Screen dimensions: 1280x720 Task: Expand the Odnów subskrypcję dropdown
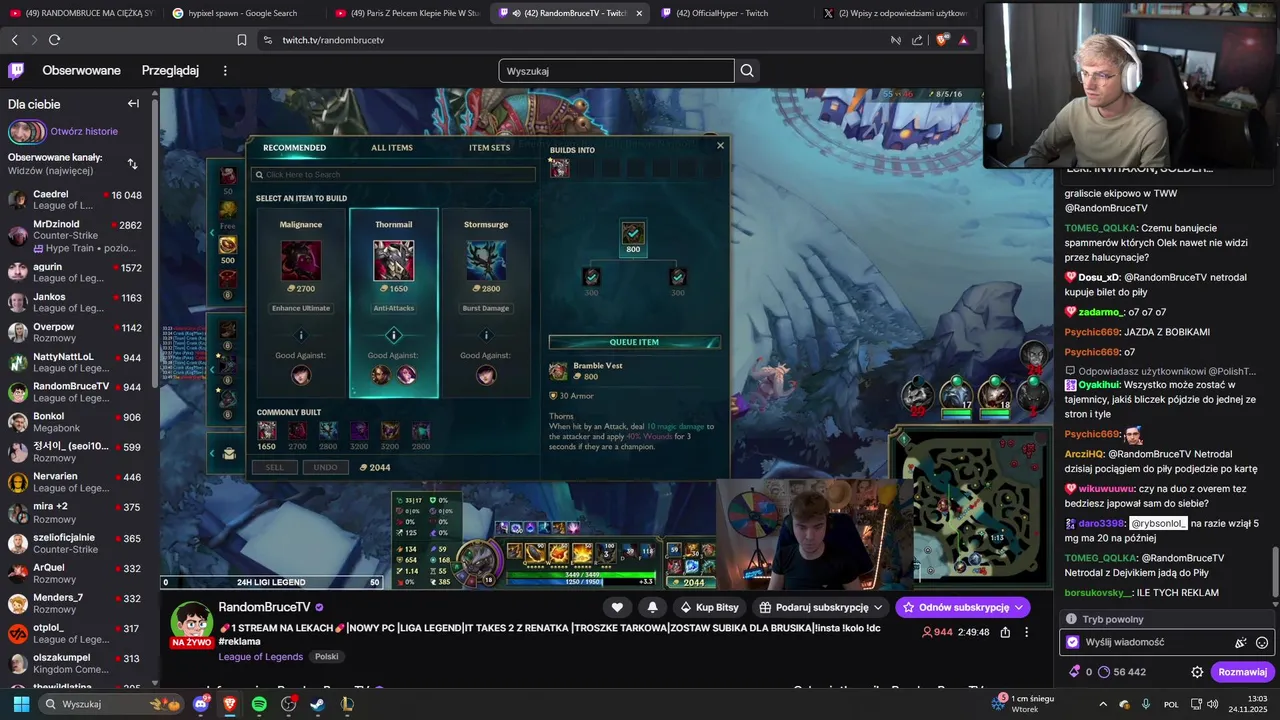coord(1019,607)
